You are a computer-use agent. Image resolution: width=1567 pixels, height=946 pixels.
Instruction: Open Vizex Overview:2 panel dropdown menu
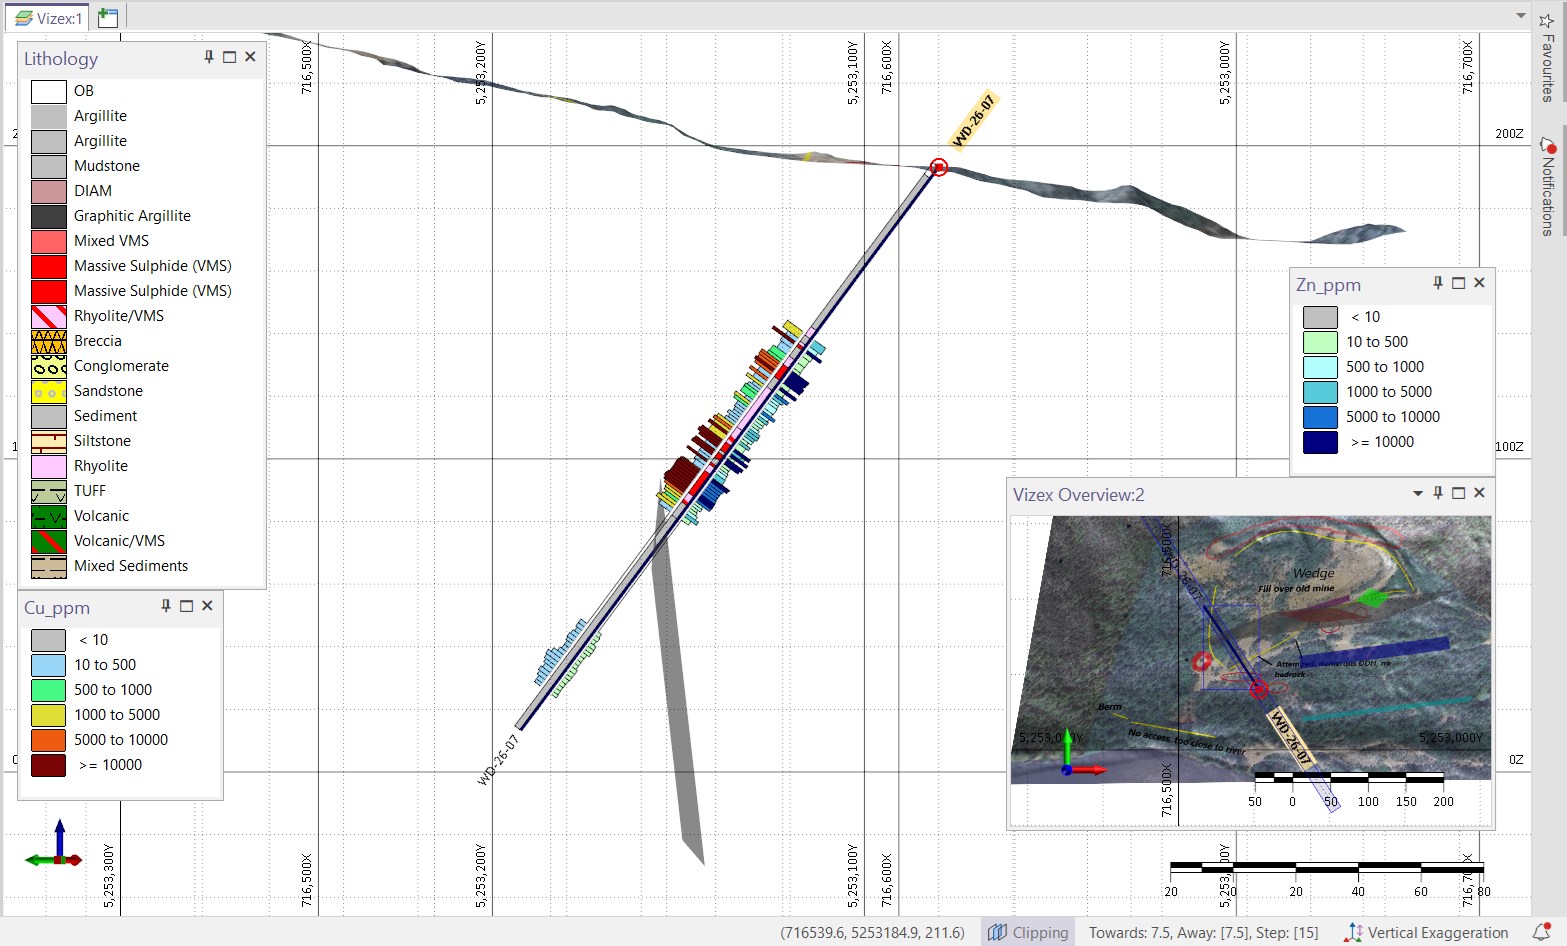(x=1417, y=493)
